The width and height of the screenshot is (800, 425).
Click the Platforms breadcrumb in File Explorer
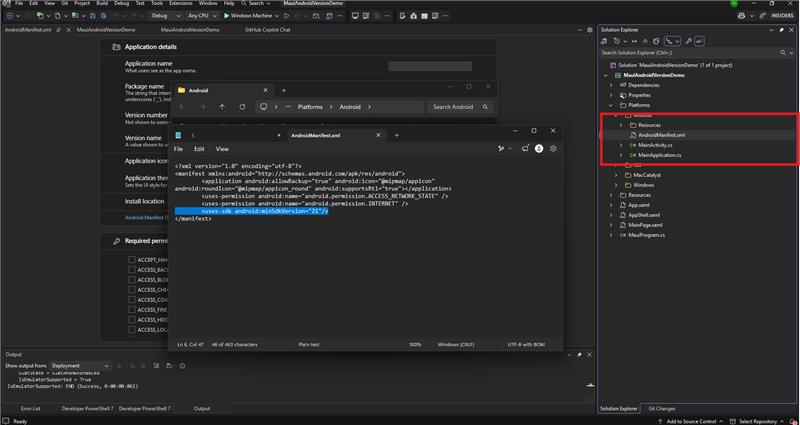pyautogui.click(x=310, y=107)
